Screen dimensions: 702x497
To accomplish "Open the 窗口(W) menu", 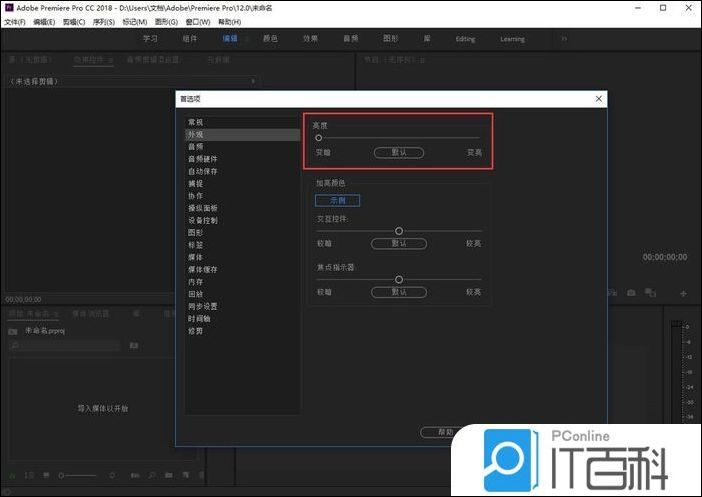I will (197, 22).
